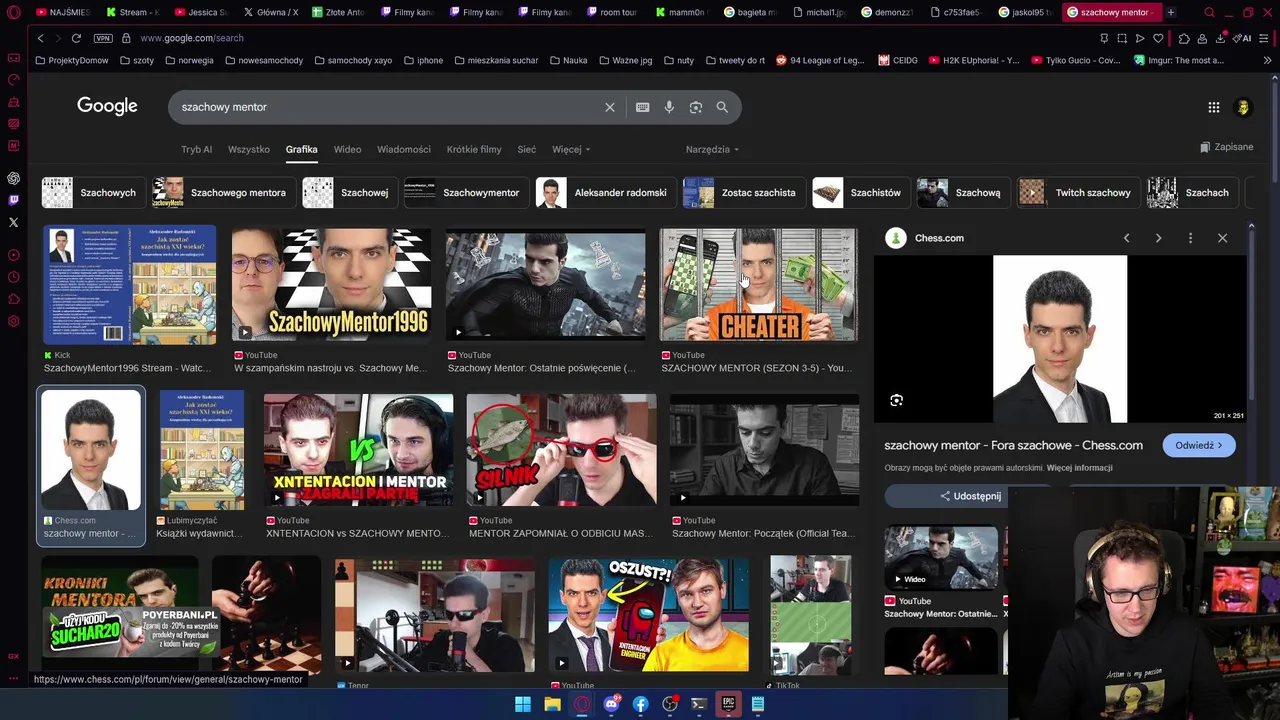Open the tab search magnifier icon
Image resolution: width=1280 pixels, height=720 pixels.
(x=1209, y=13)
